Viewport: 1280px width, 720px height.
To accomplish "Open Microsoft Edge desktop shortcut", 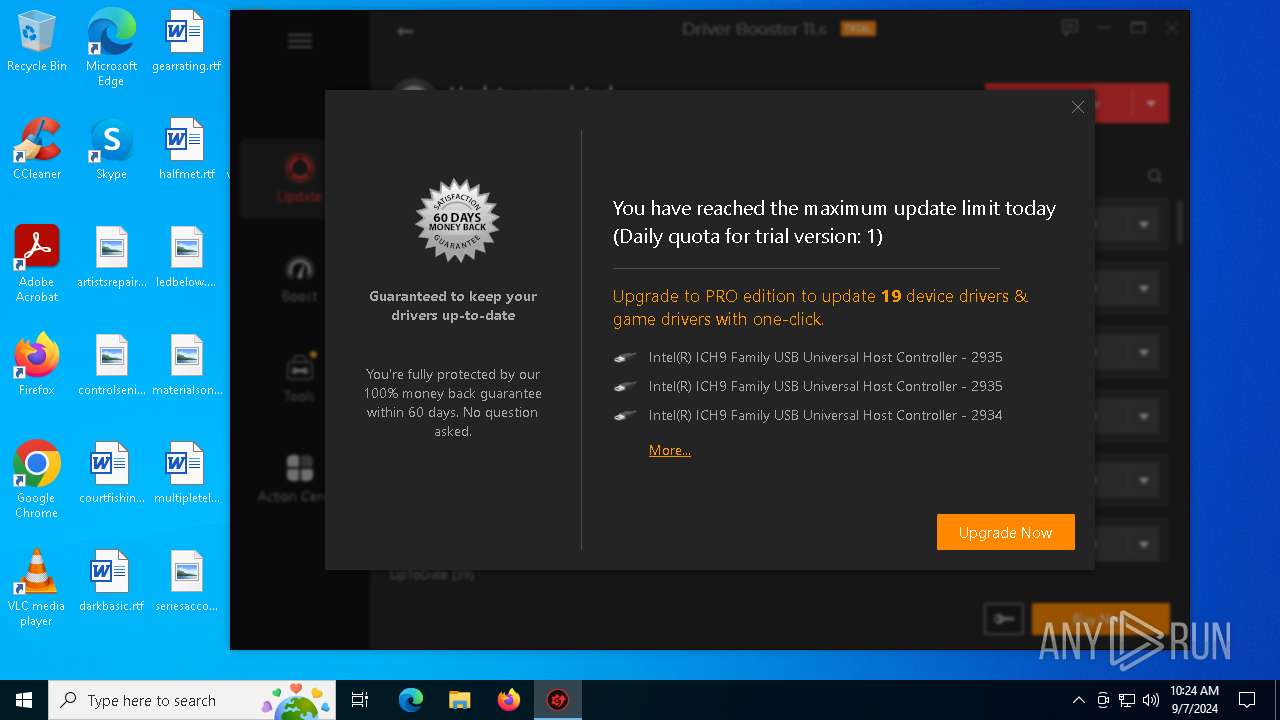I will point(111,47).
